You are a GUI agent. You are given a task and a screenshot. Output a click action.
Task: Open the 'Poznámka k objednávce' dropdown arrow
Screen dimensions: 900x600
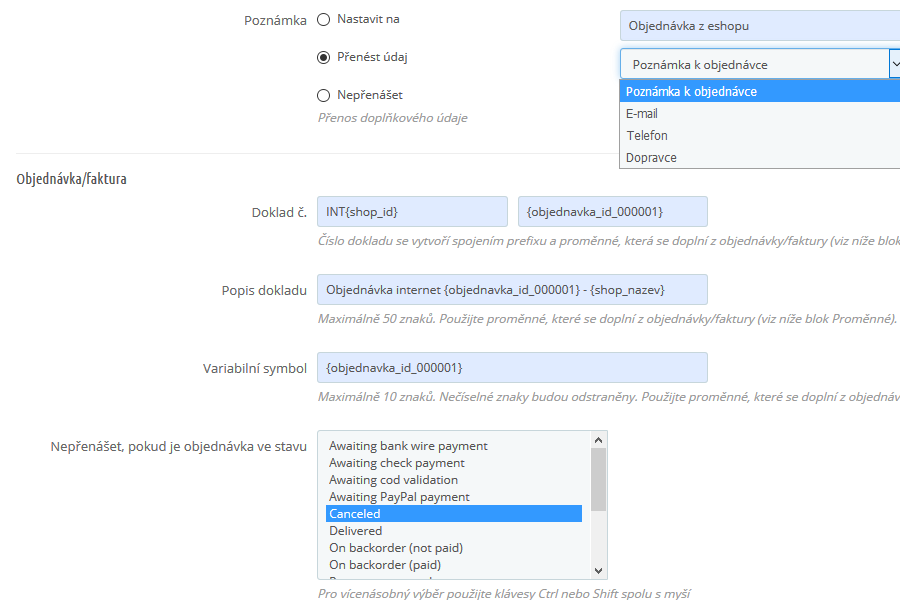[894, 64]
